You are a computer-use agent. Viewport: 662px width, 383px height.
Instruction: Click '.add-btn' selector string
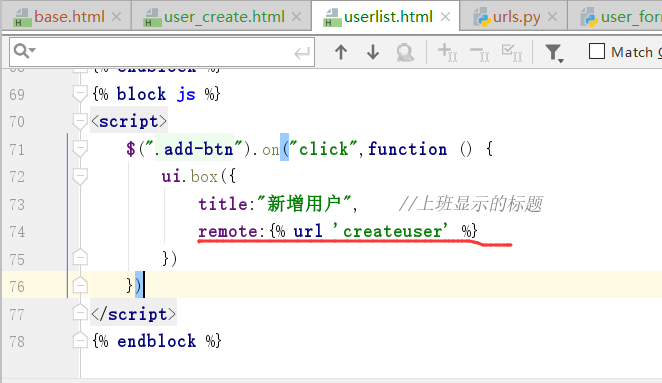tap(194, 149)
